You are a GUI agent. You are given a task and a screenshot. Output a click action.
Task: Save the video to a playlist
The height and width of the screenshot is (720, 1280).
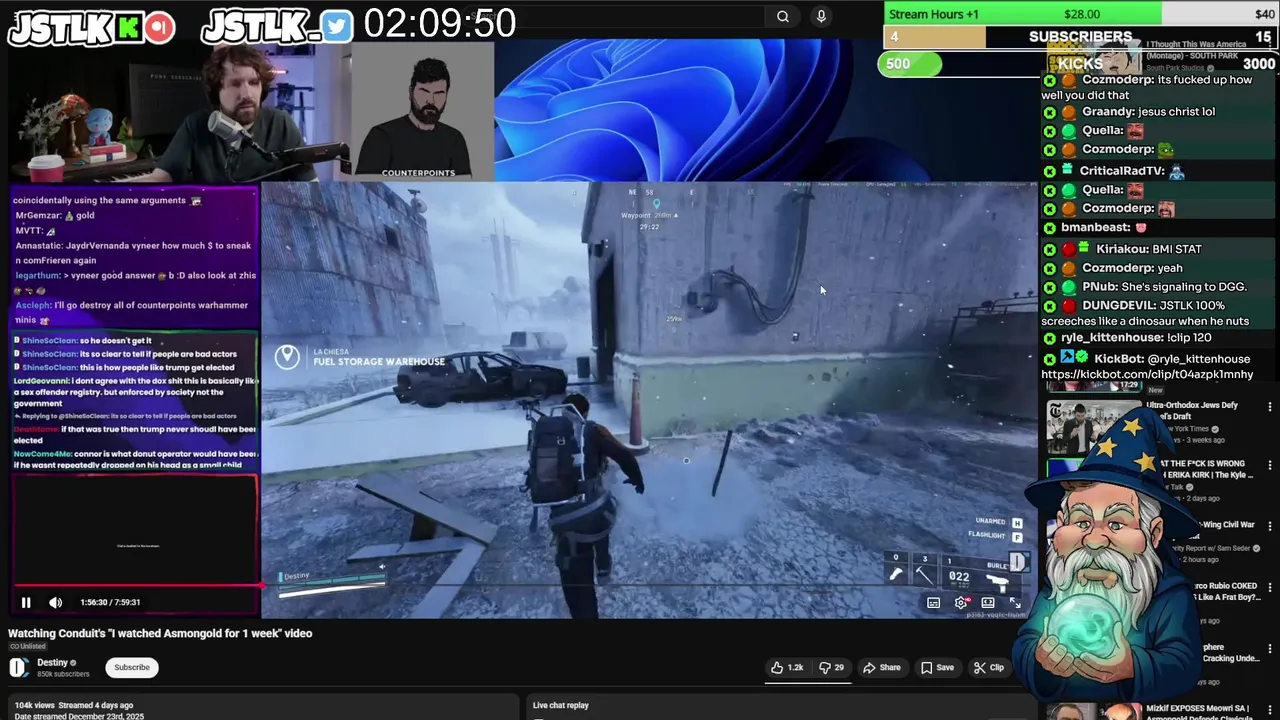point(937,667)
